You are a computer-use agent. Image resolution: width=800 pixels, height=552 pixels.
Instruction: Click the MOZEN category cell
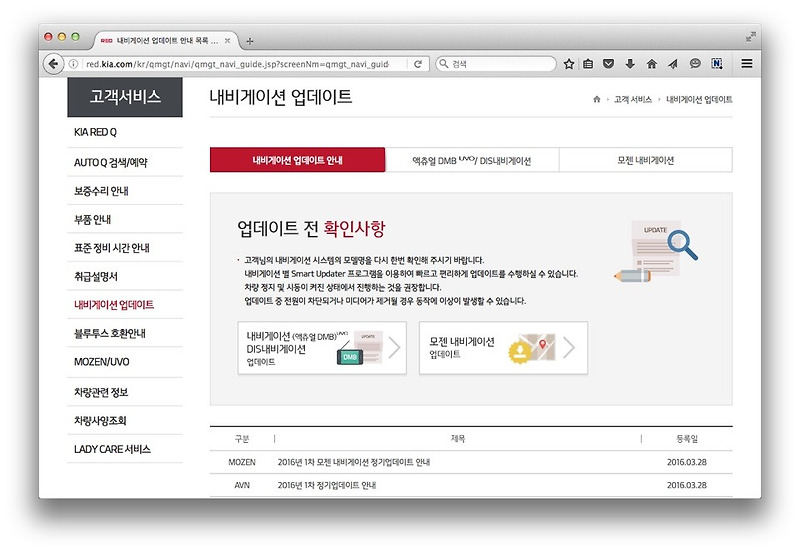coord(242,462)
